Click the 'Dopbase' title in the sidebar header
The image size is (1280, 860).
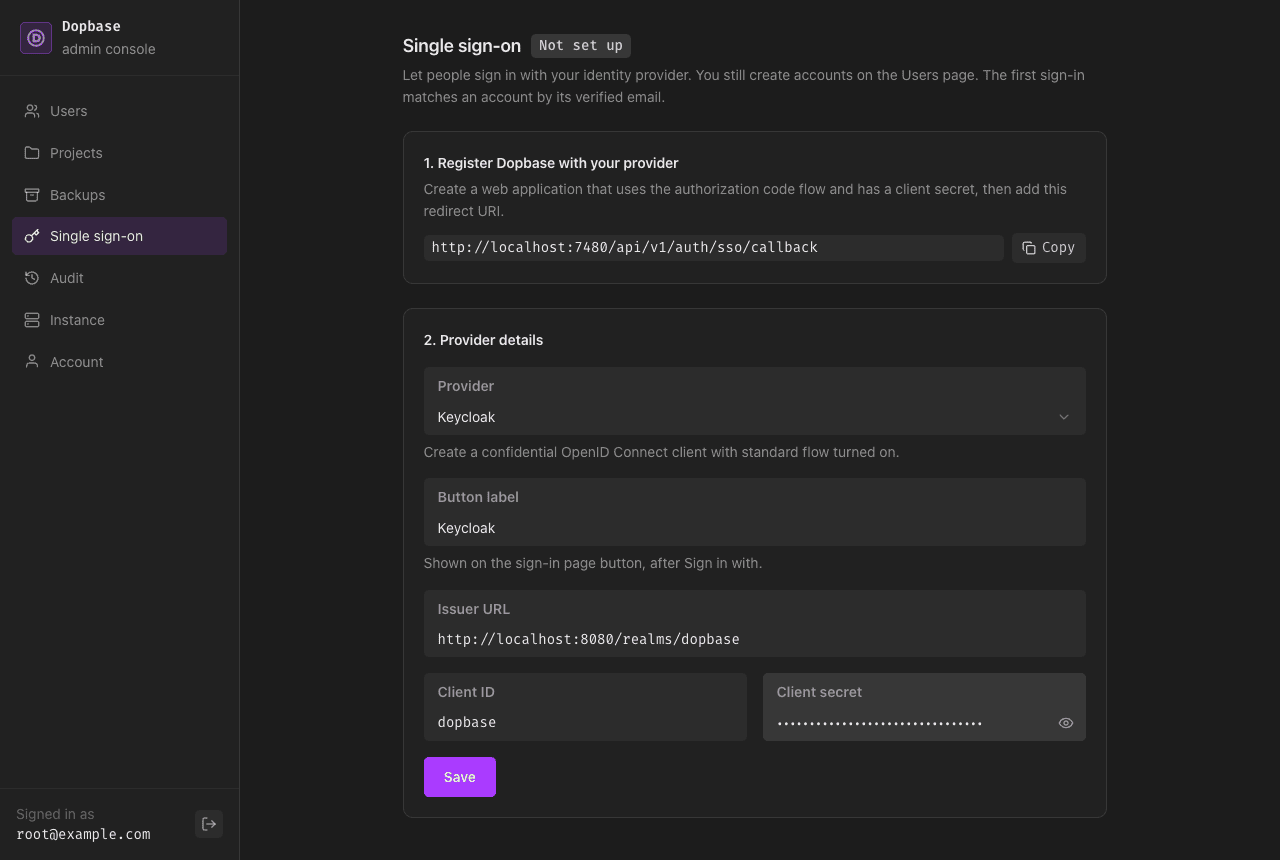(91, 26)
